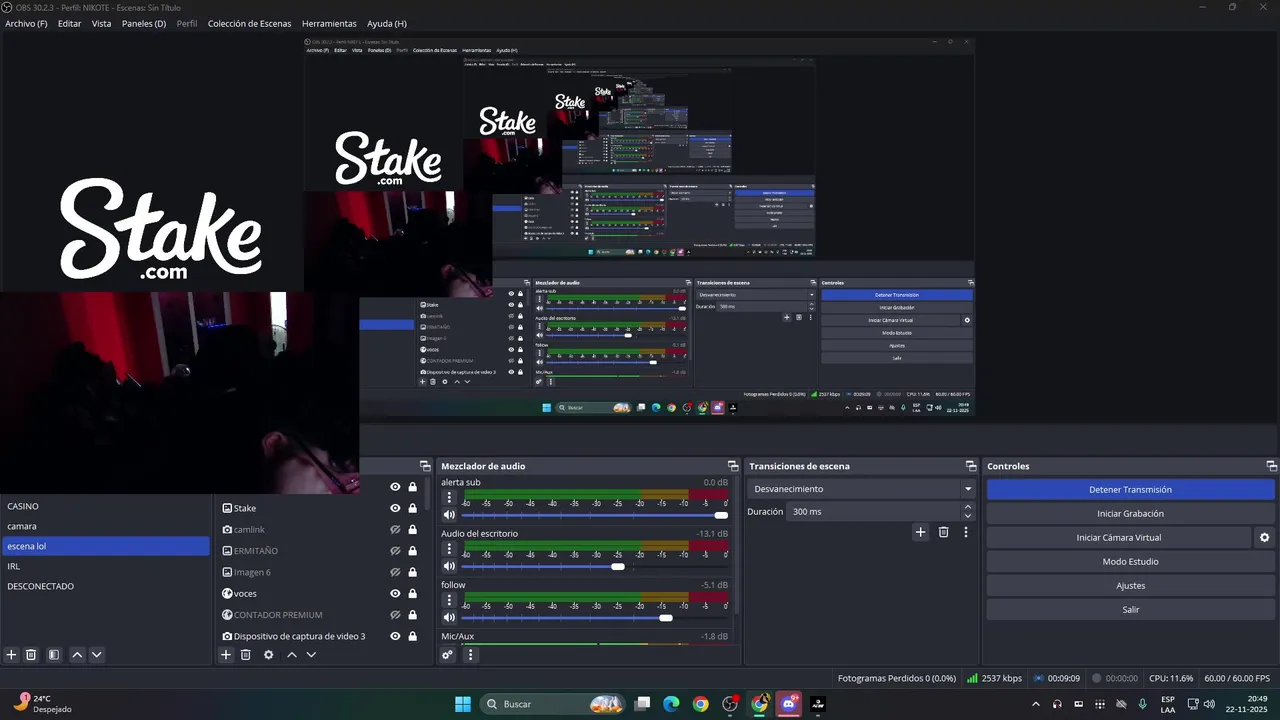Open Discord from the taskbar
Screen dimensions: 1280x720
pyautogui.click(x=789, y=704)
